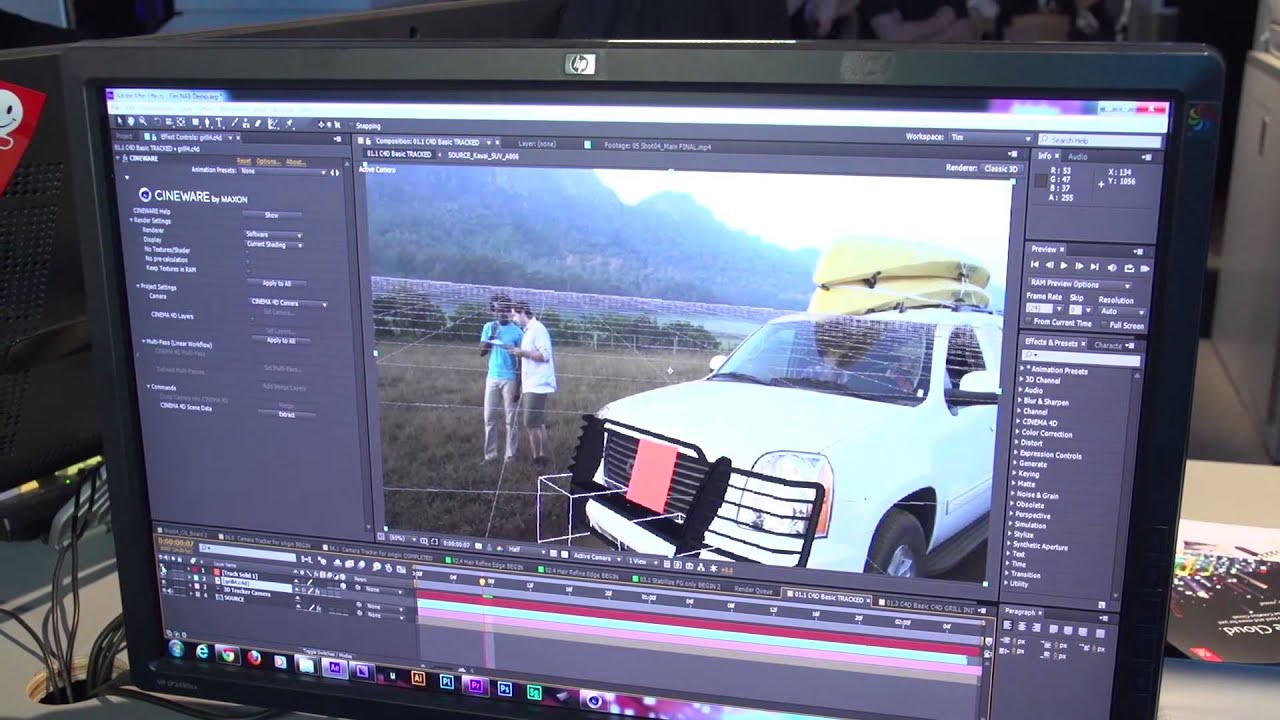
Task: Toggle the No Textures/Shader checkbox
Action: click(248, 252)
